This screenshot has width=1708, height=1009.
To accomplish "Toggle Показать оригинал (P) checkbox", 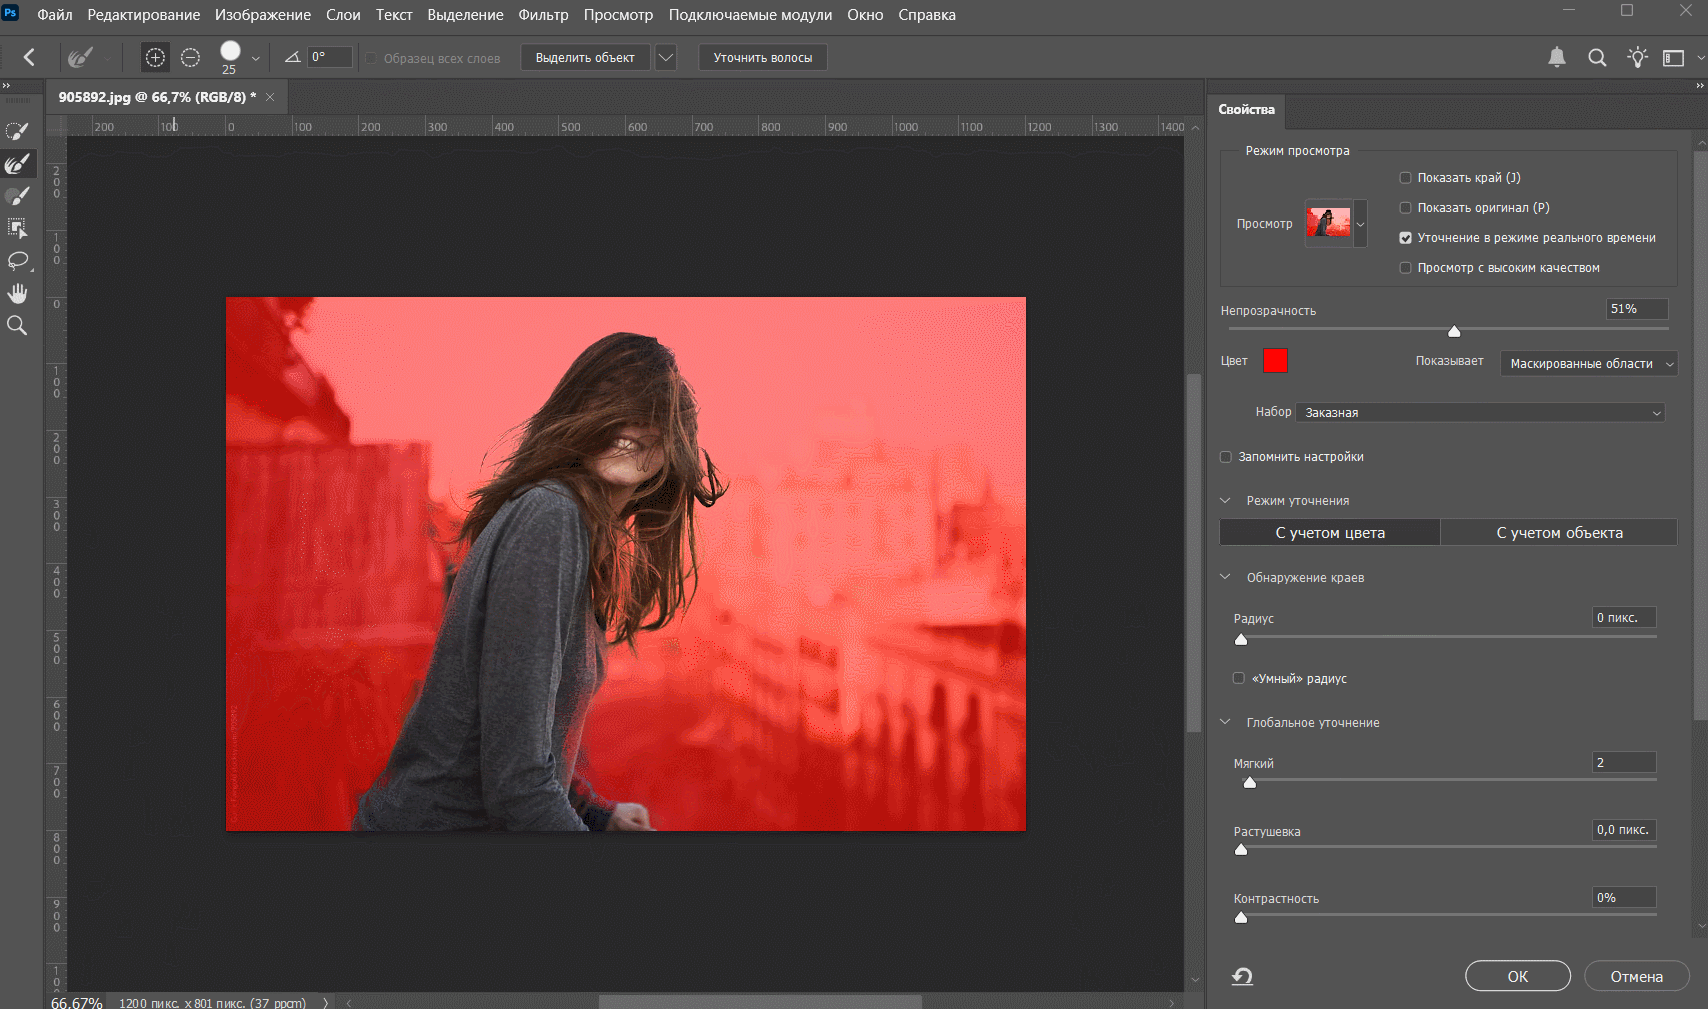I will pos(1405,208).
